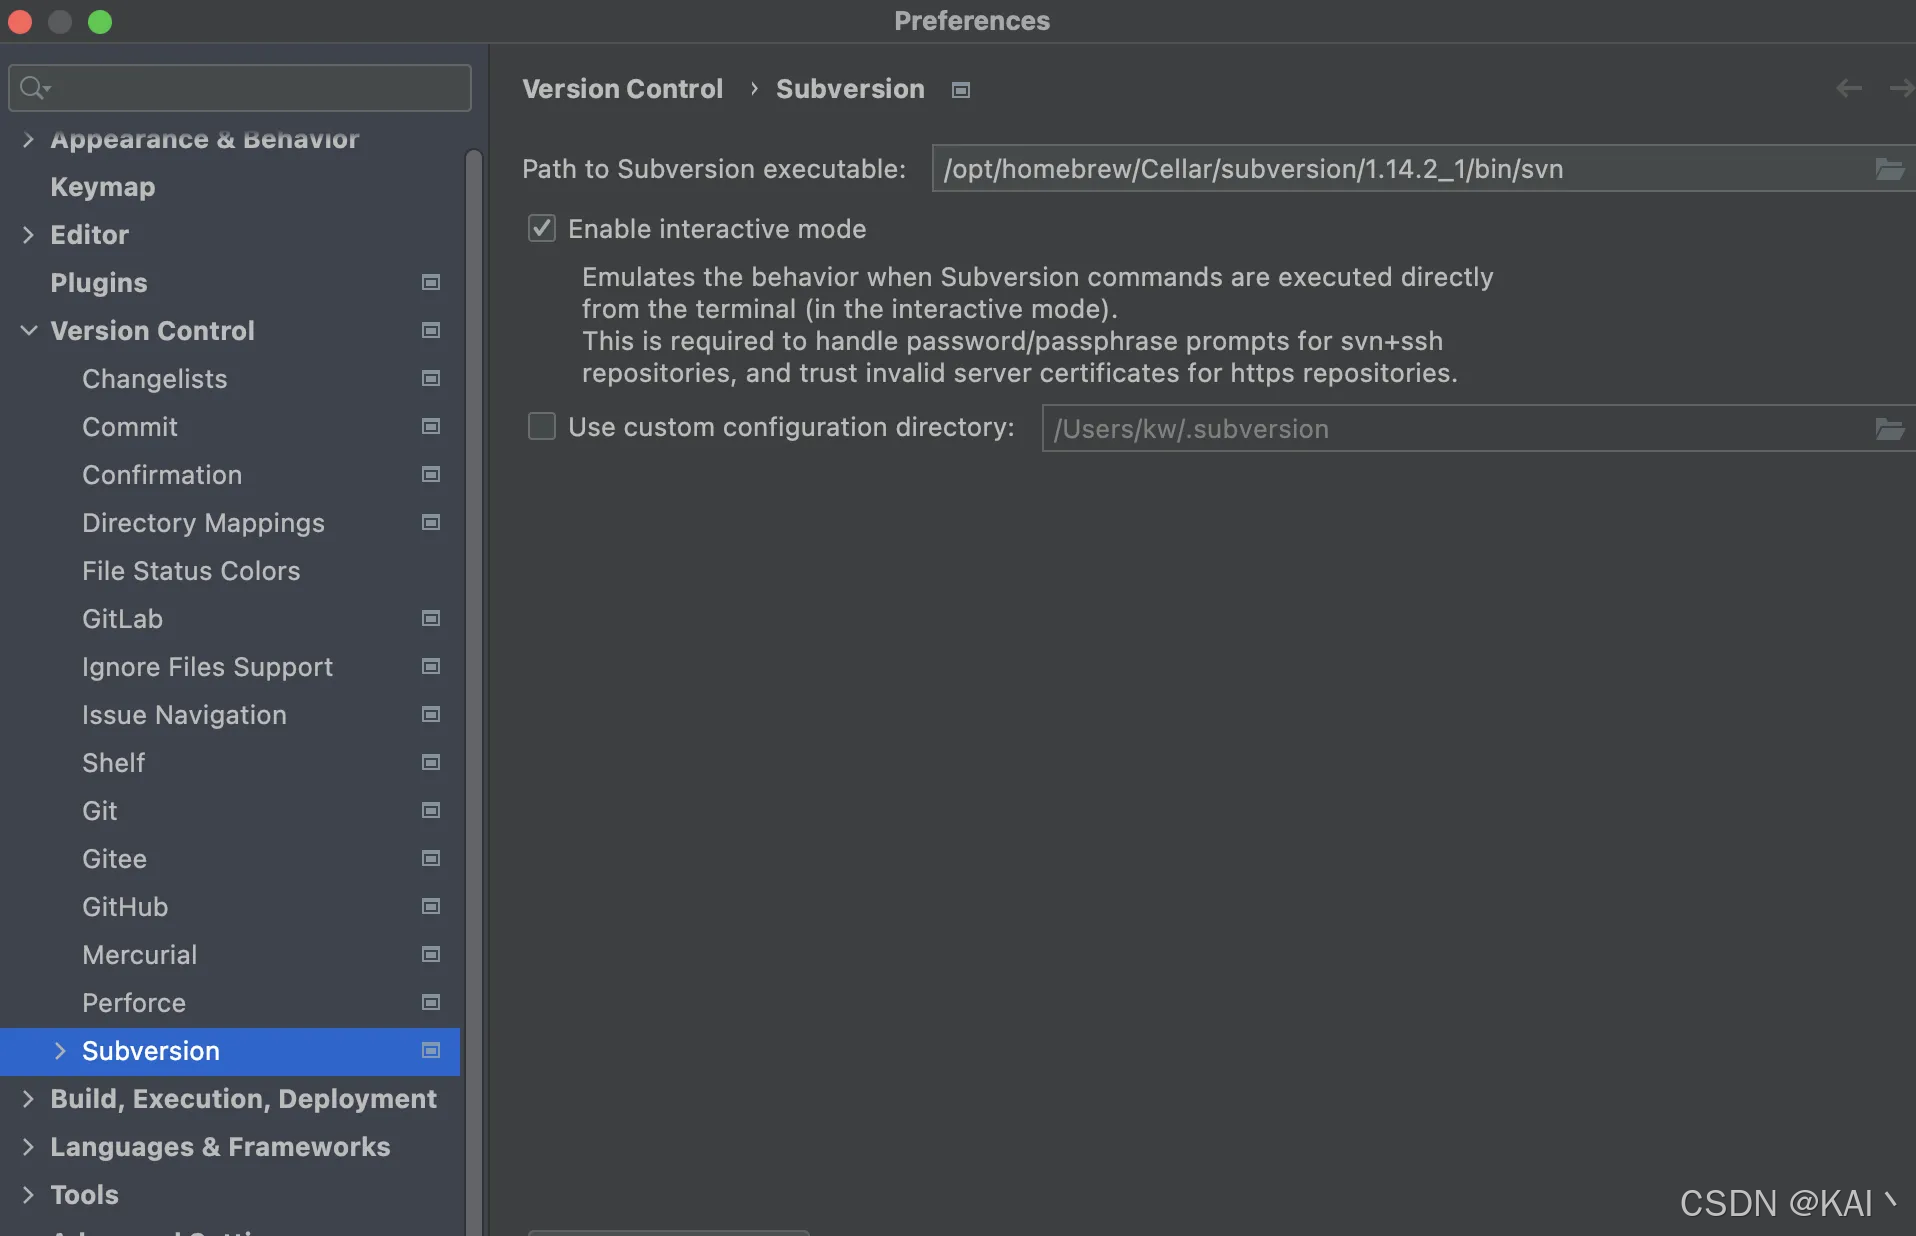Click the icon next to Version Control entry
The image size is (1916, 1236).
[x=430, y=330]
